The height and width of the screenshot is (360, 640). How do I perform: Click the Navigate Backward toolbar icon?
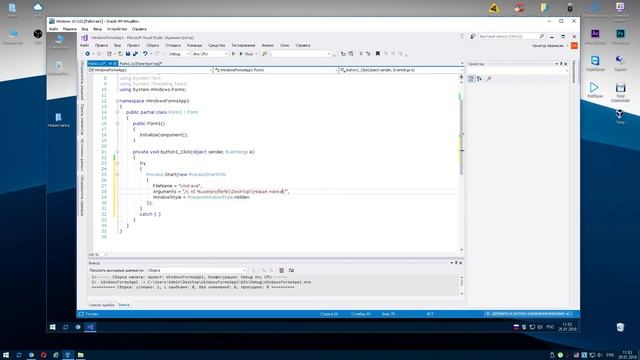tap(88, 54)
